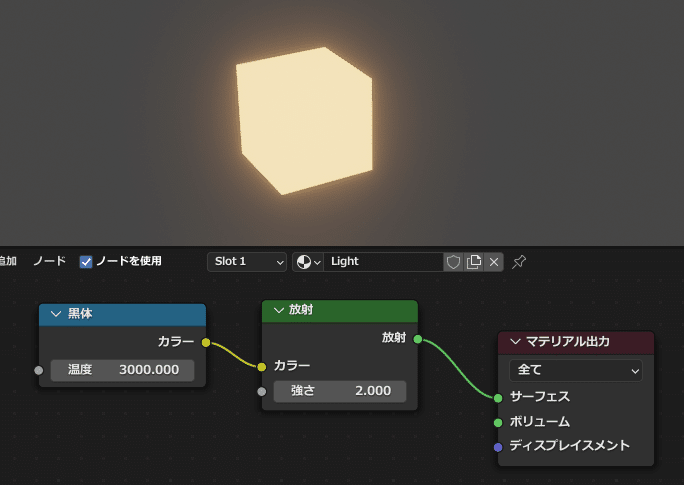Click the 黒体 node's カラー output socket

click(206, 342)
